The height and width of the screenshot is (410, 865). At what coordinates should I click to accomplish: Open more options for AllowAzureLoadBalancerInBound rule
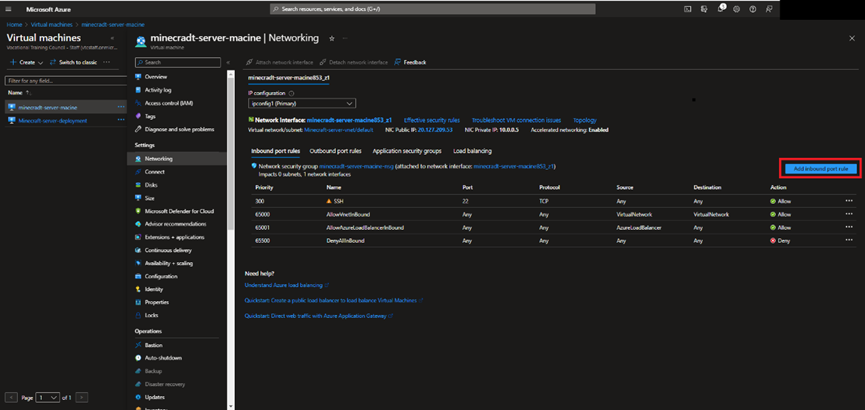[x=849, y=227]
